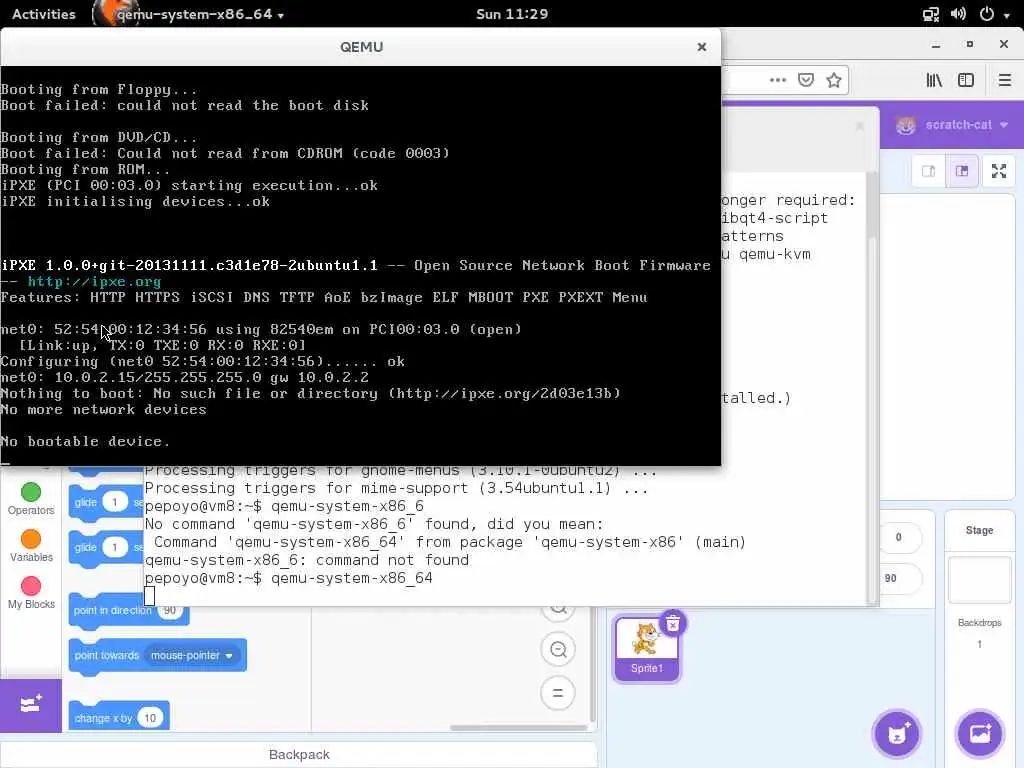The width and height of the screenshot is (1024, 768).
Task: Open the Firefox hamburger menu
Action: (1004, 80)
